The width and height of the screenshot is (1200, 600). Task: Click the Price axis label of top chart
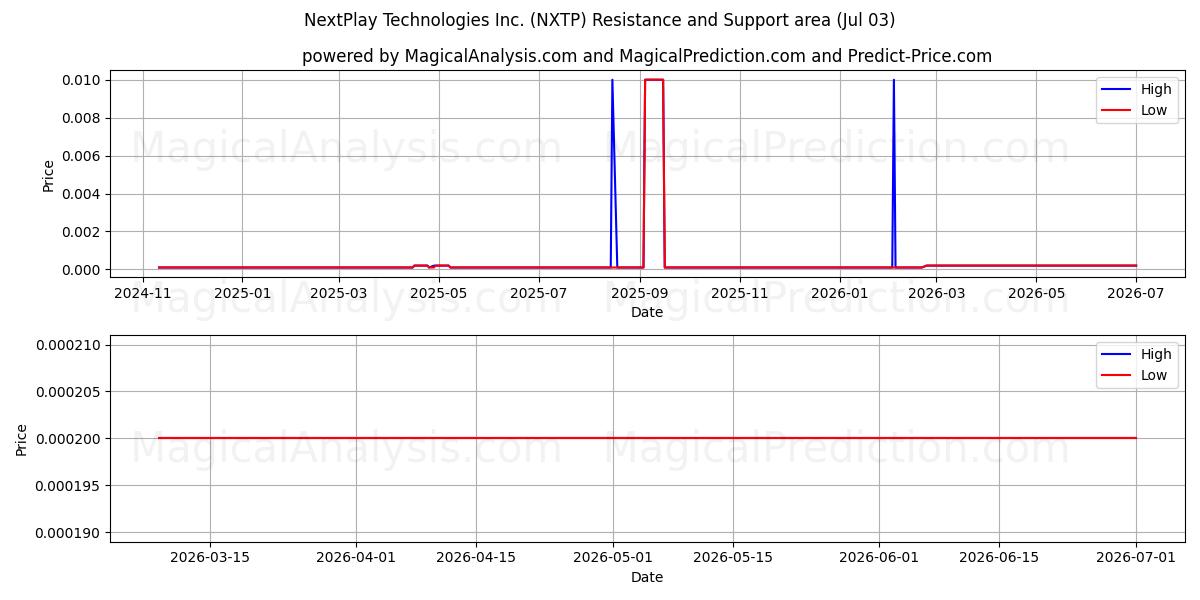(49, 175)
